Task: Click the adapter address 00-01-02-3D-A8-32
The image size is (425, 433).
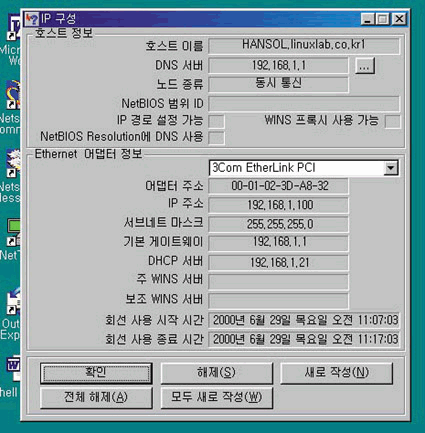Action: point(279,186)
